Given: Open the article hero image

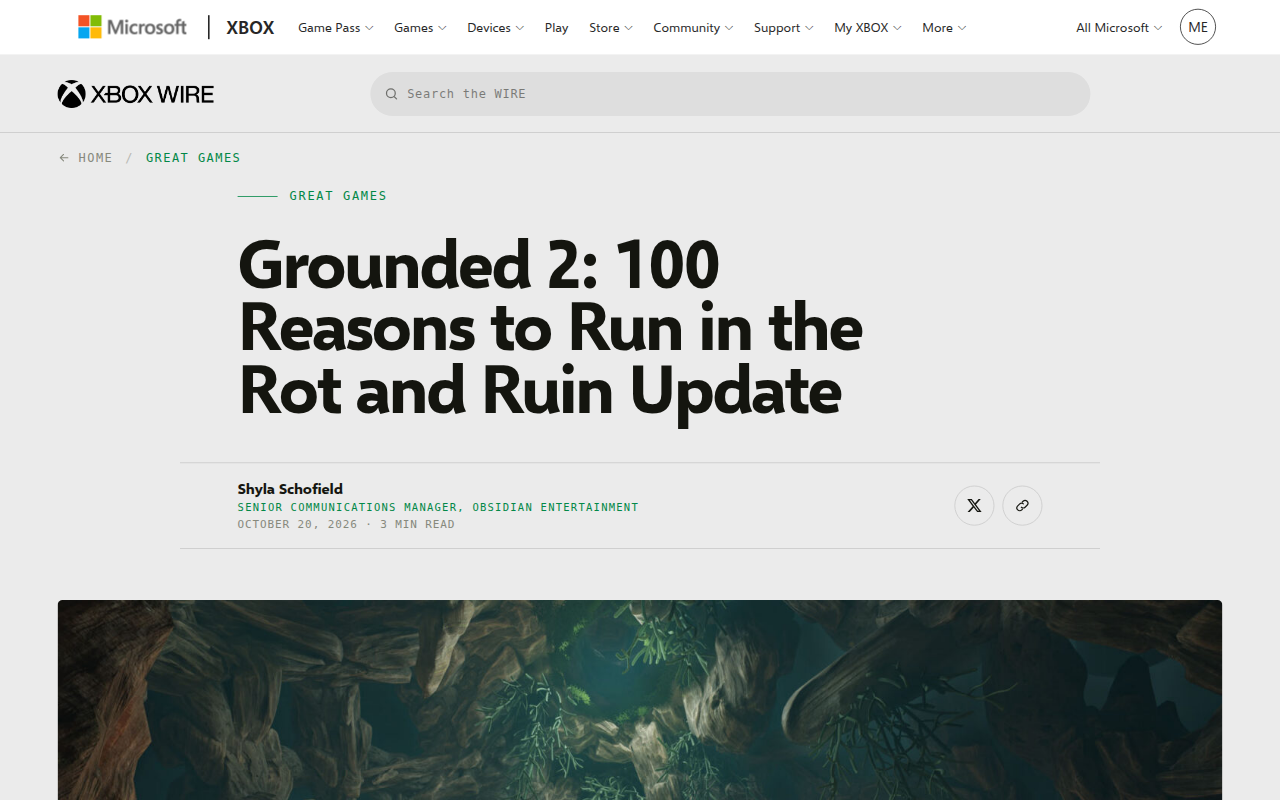Looking at the screenshot, I should pyautogui.click(x=640, y=700).
